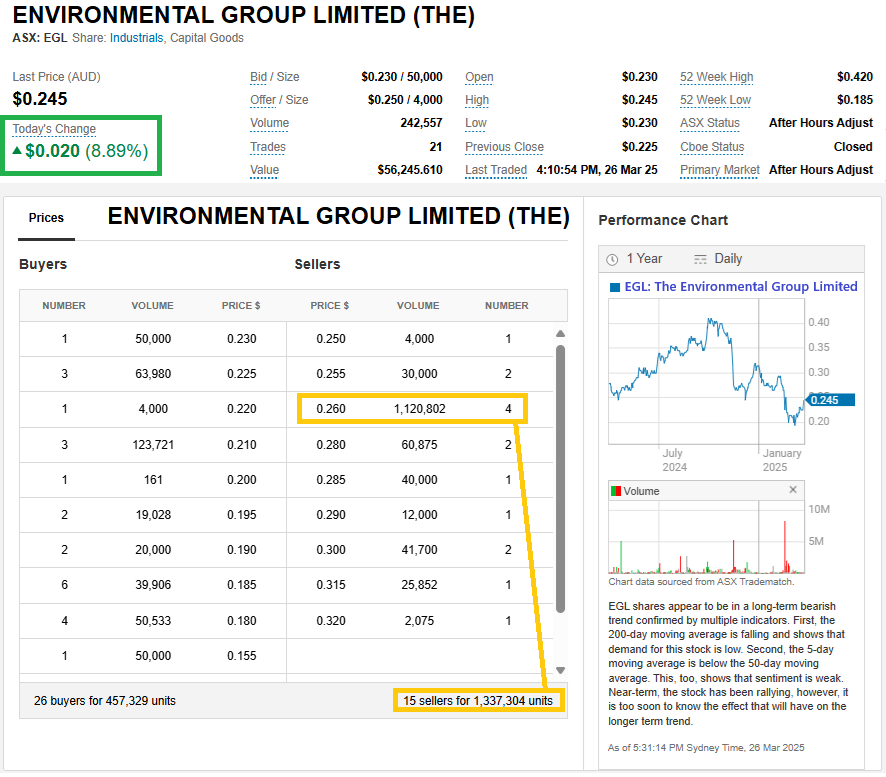The width and height of the screenshot is (886, 777).
Task: Click the ASX Status label
Action: pos(710,123)
